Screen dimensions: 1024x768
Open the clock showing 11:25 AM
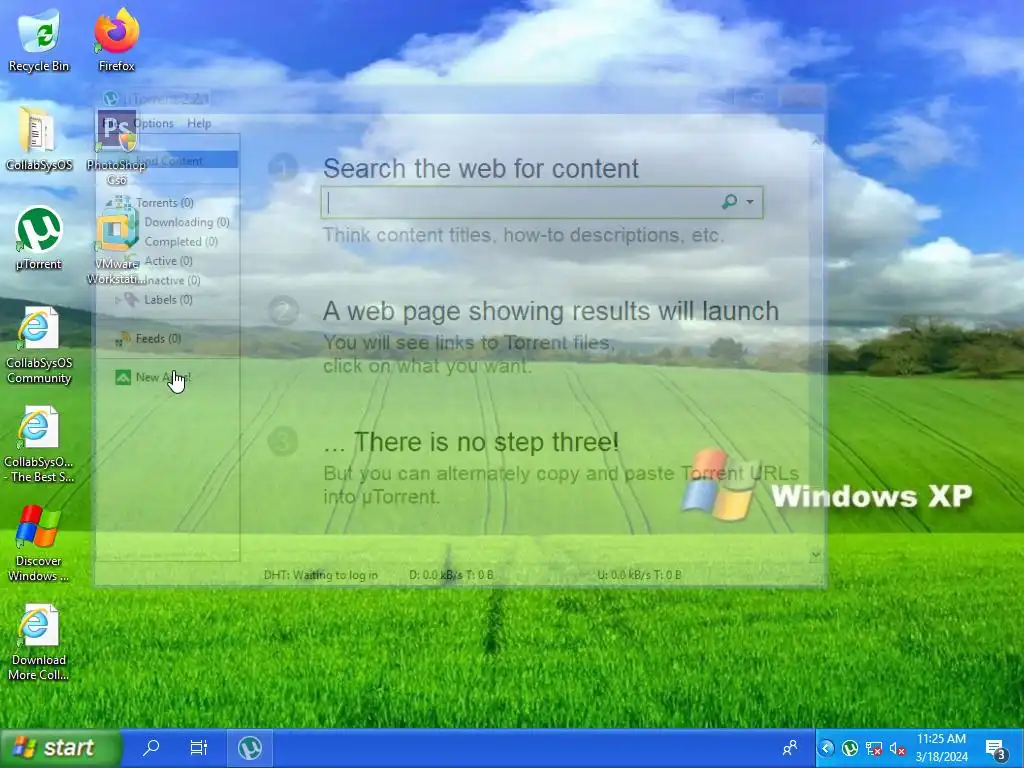point(941,748)
